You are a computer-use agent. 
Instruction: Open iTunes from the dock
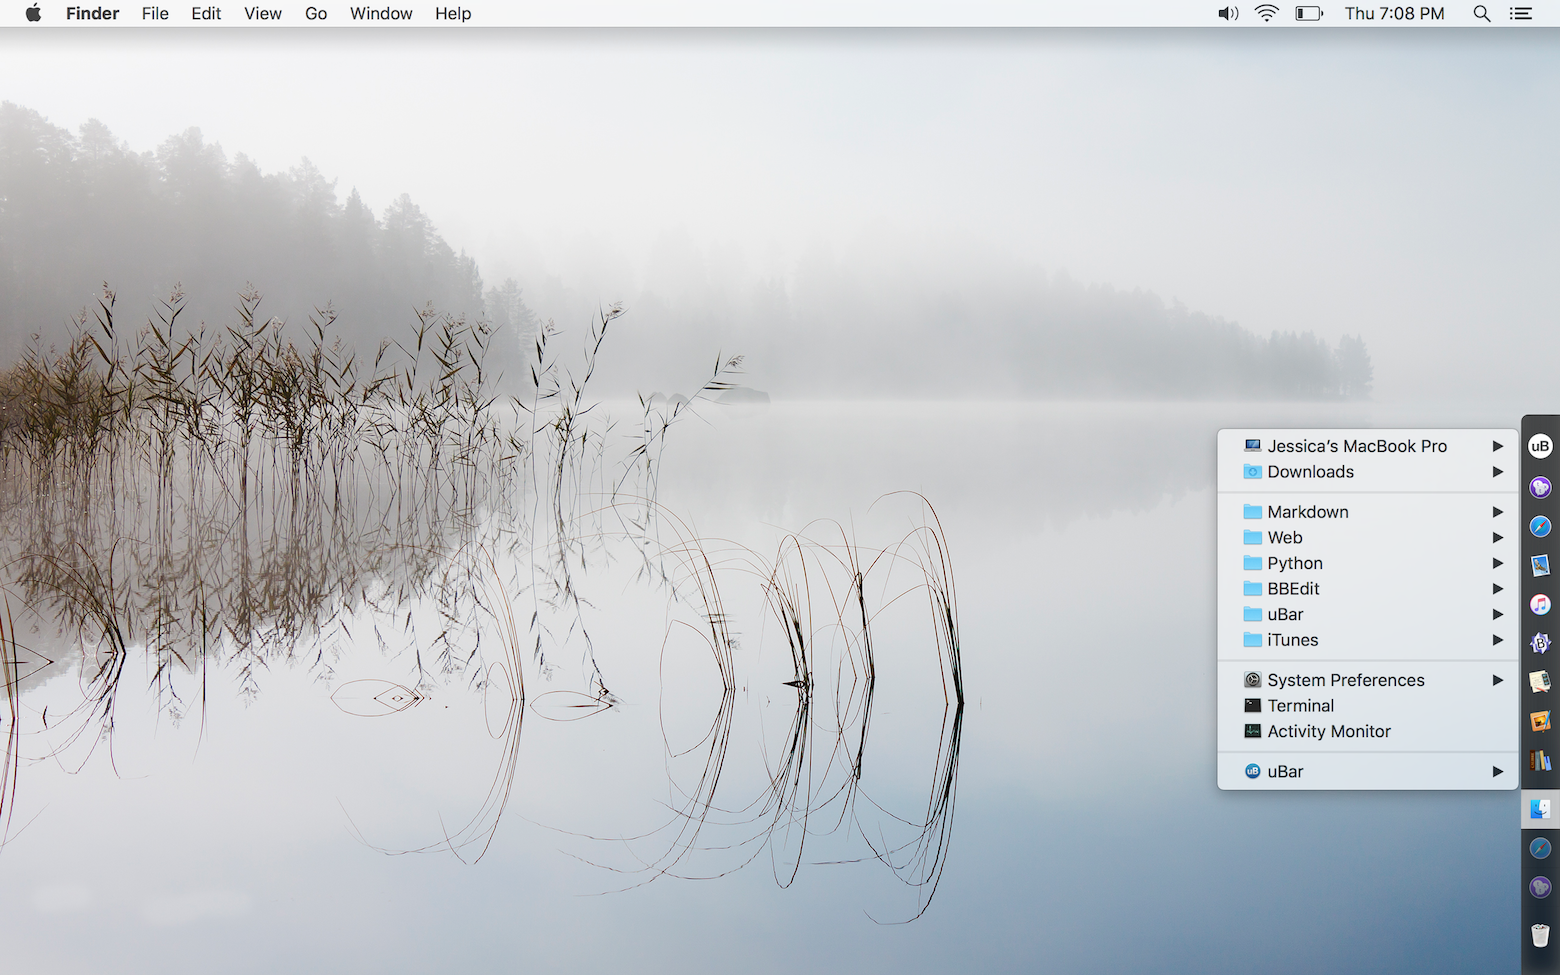pyautogui.click(x=1540, y=604)
